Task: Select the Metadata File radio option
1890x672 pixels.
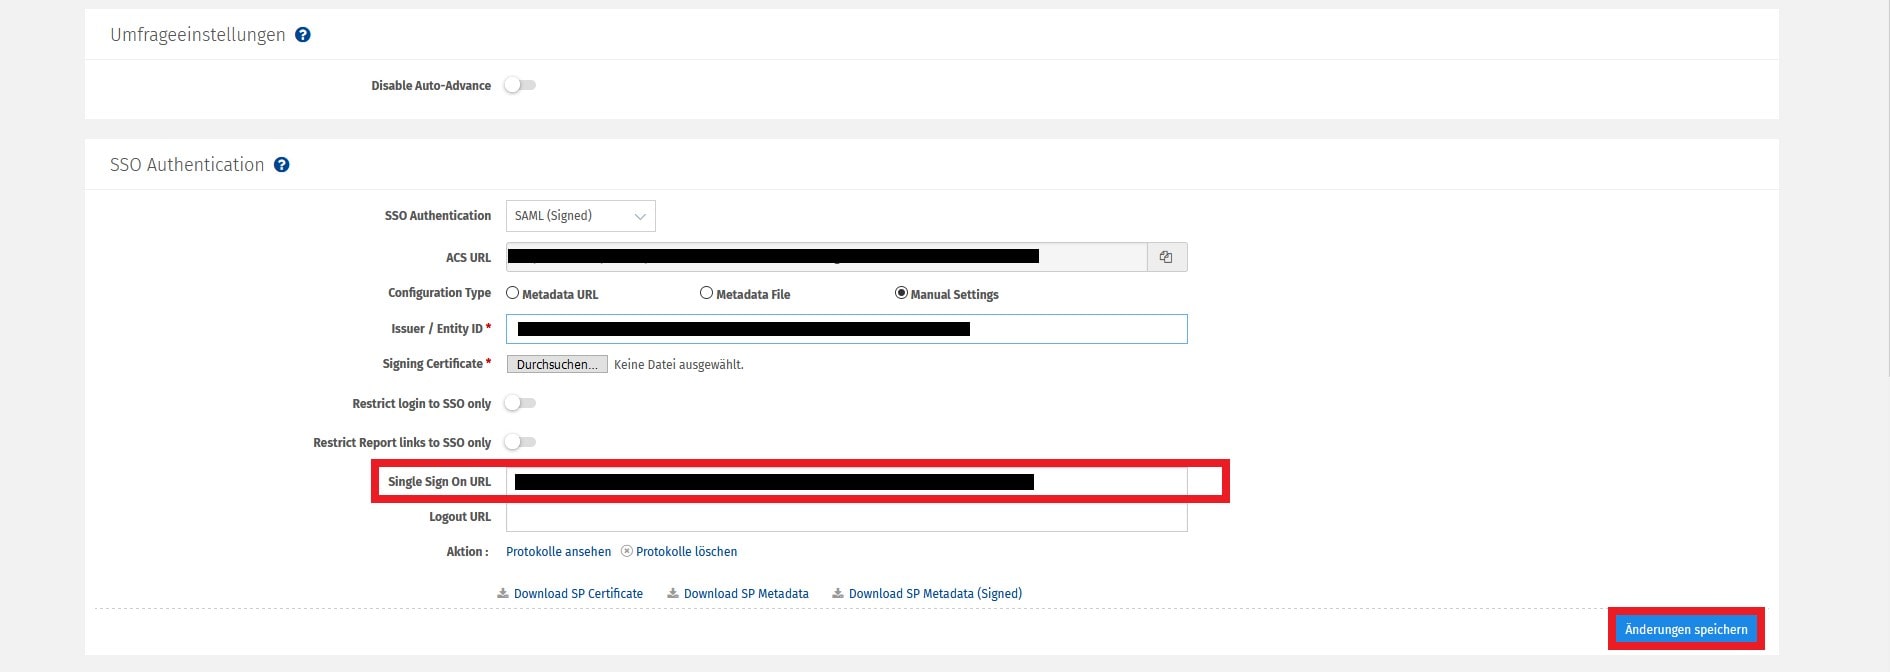Action: click(707, 293)
